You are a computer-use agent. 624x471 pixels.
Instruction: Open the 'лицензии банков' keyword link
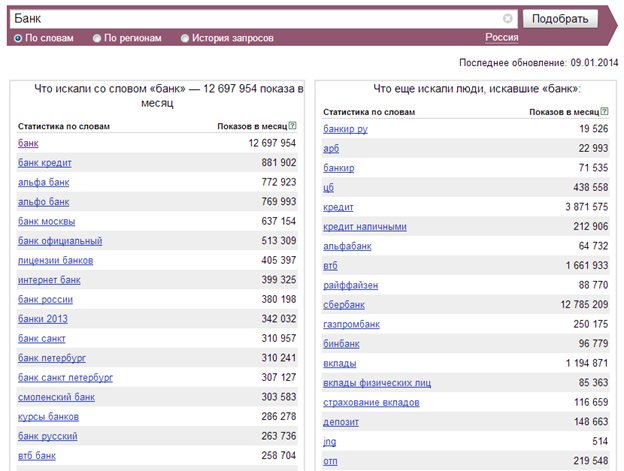tap(55, 260)
